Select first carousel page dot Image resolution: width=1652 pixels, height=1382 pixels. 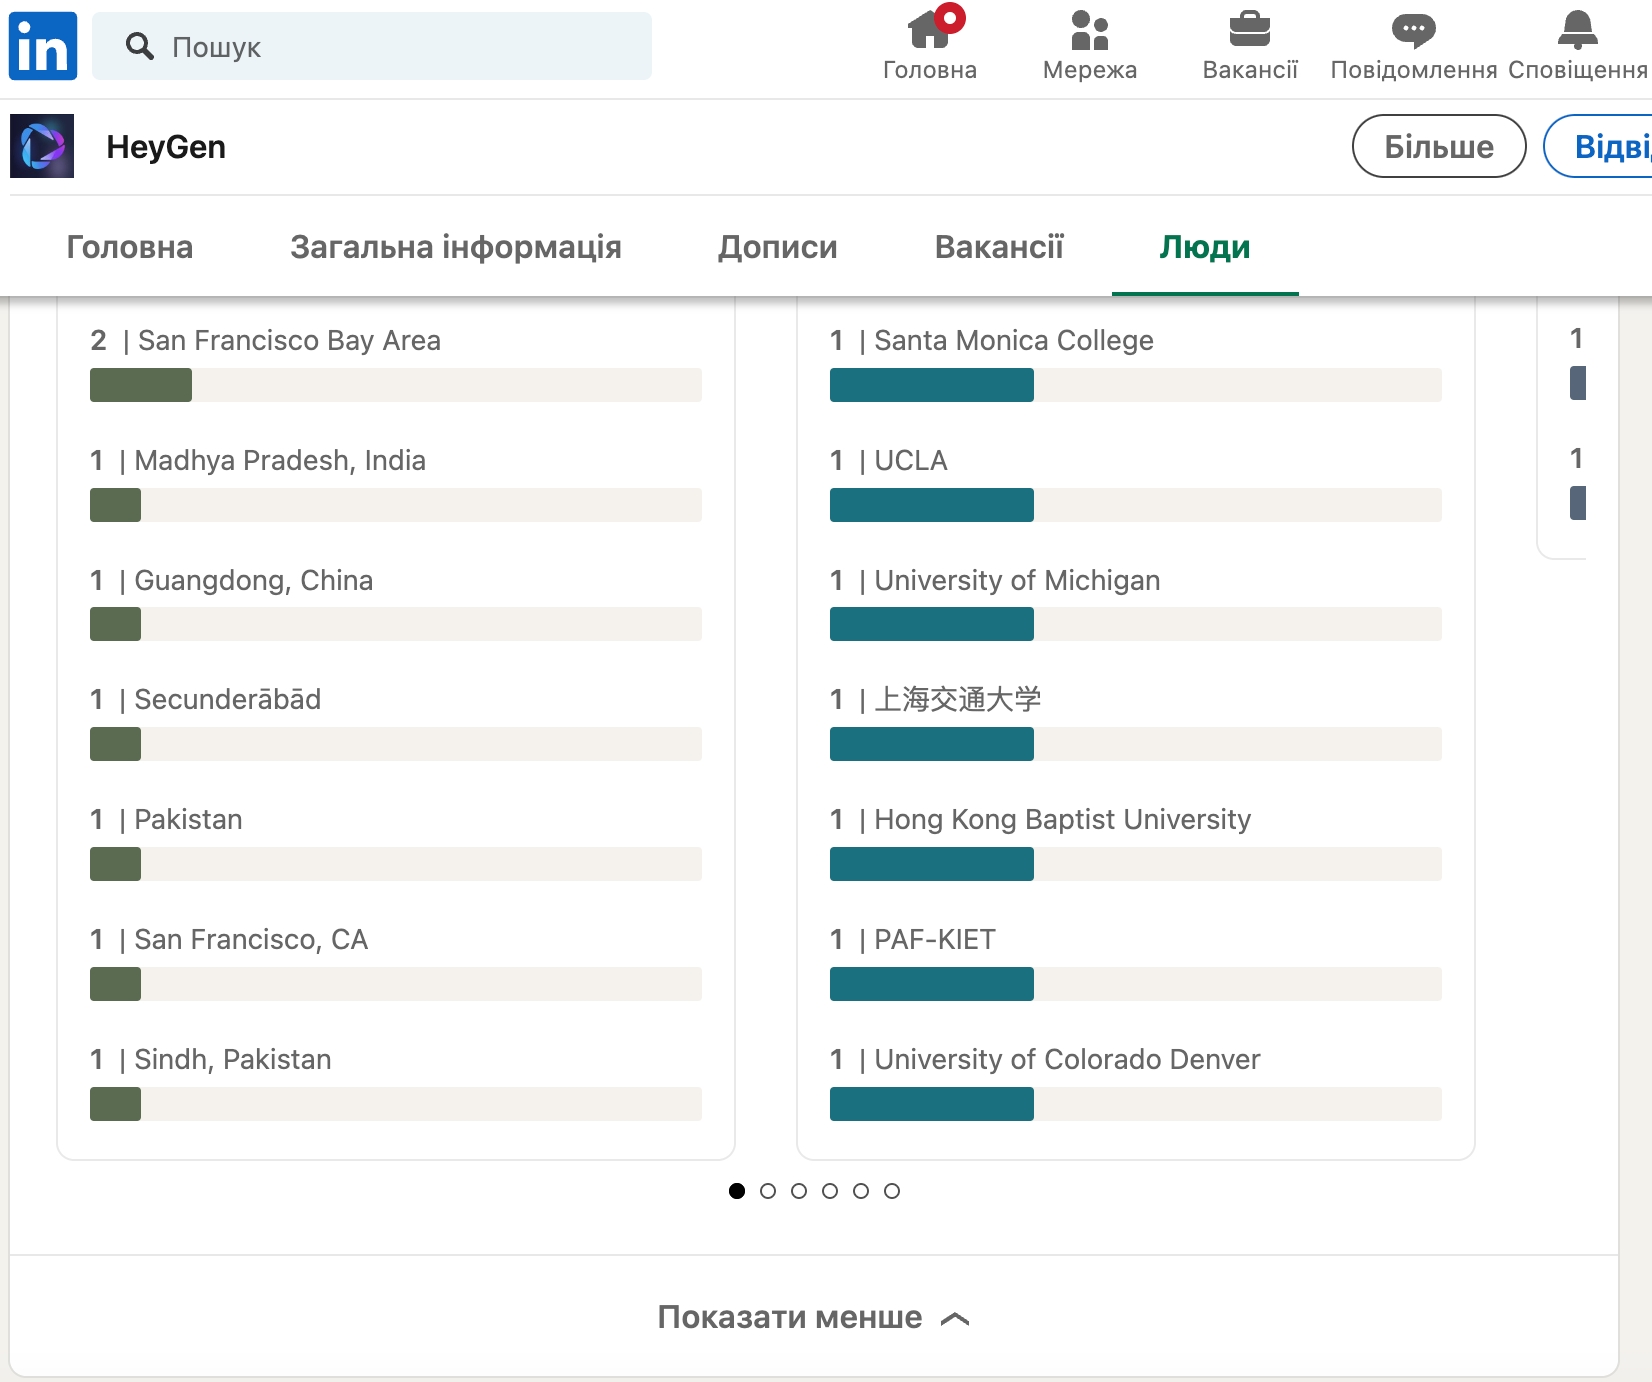tap(737, 1191)
